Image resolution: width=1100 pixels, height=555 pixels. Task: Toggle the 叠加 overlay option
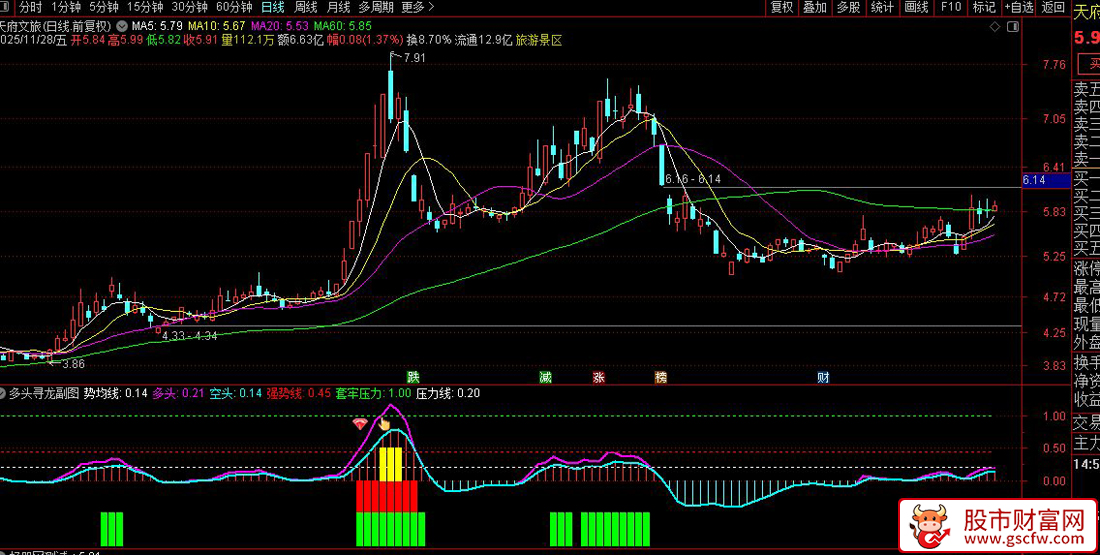coord(815,7)
